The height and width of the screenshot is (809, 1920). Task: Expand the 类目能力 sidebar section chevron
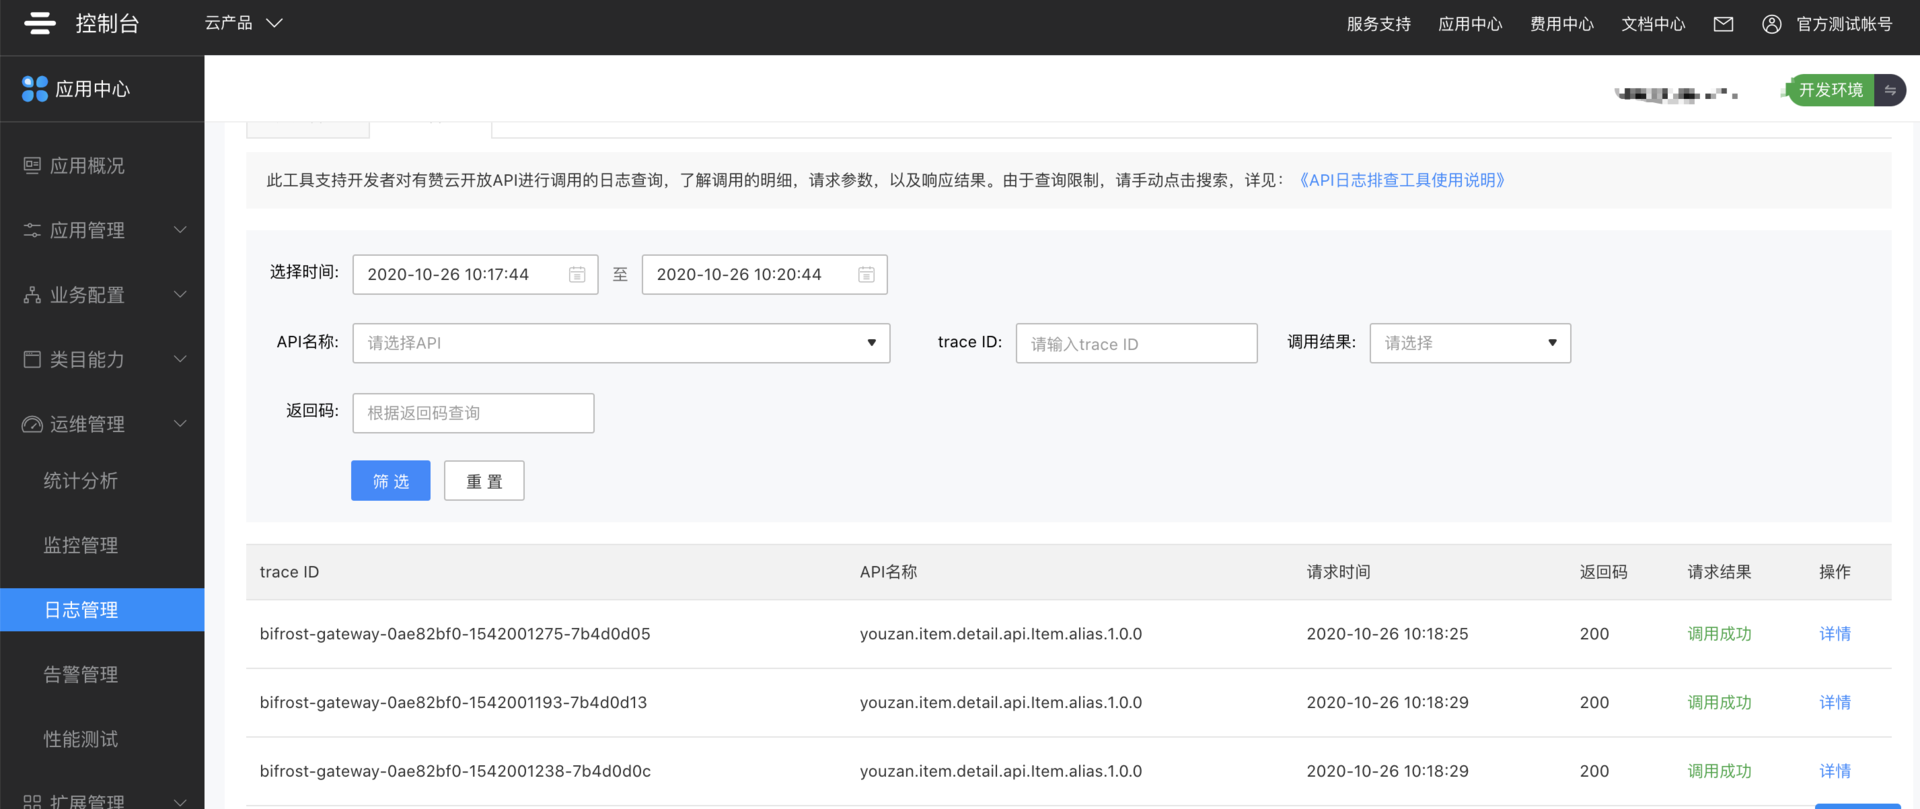click(x=180, y=359)
